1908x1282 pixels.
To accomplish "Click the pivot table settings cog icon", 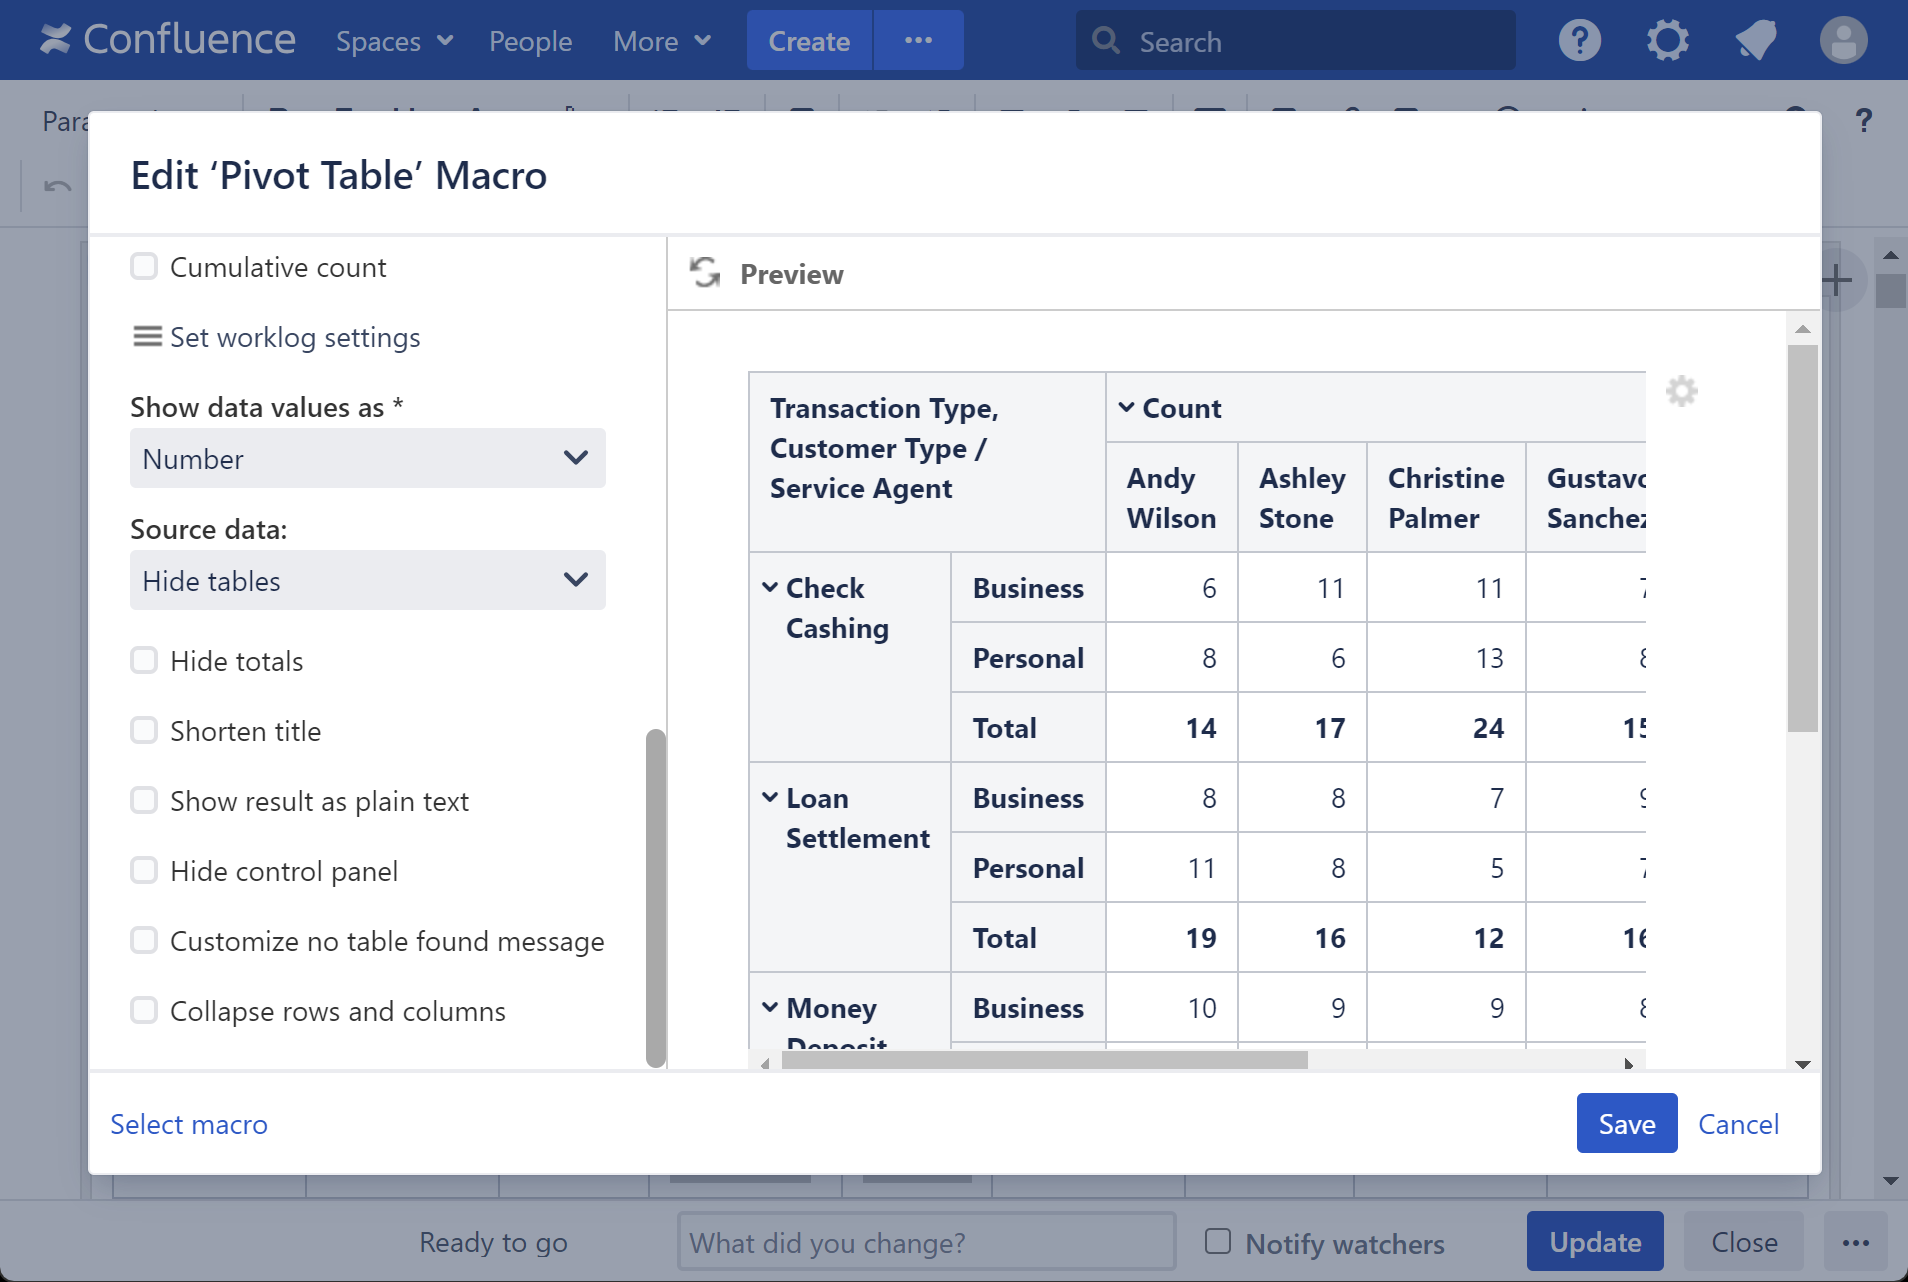I will pyautogui.click(x=1681, y=391).
